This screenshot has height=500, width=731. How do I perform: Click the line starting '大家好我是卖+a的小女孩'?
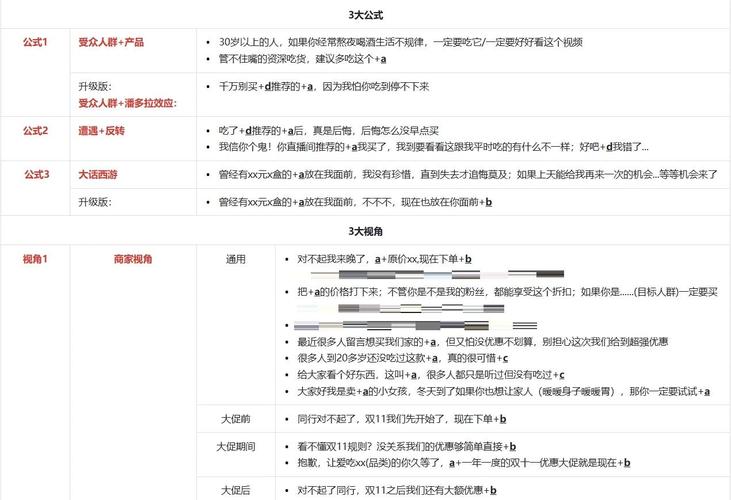point(503,391)
